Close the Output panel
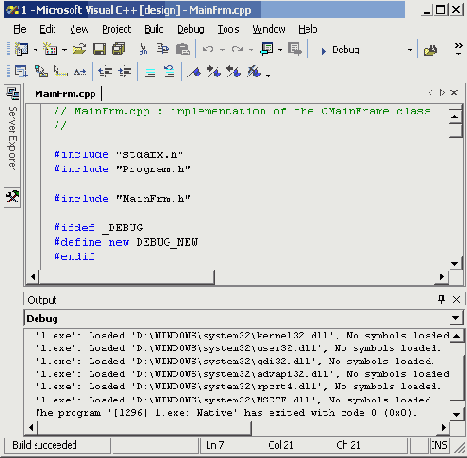Screen dimensions: 467x458 (x=456, y=299)
